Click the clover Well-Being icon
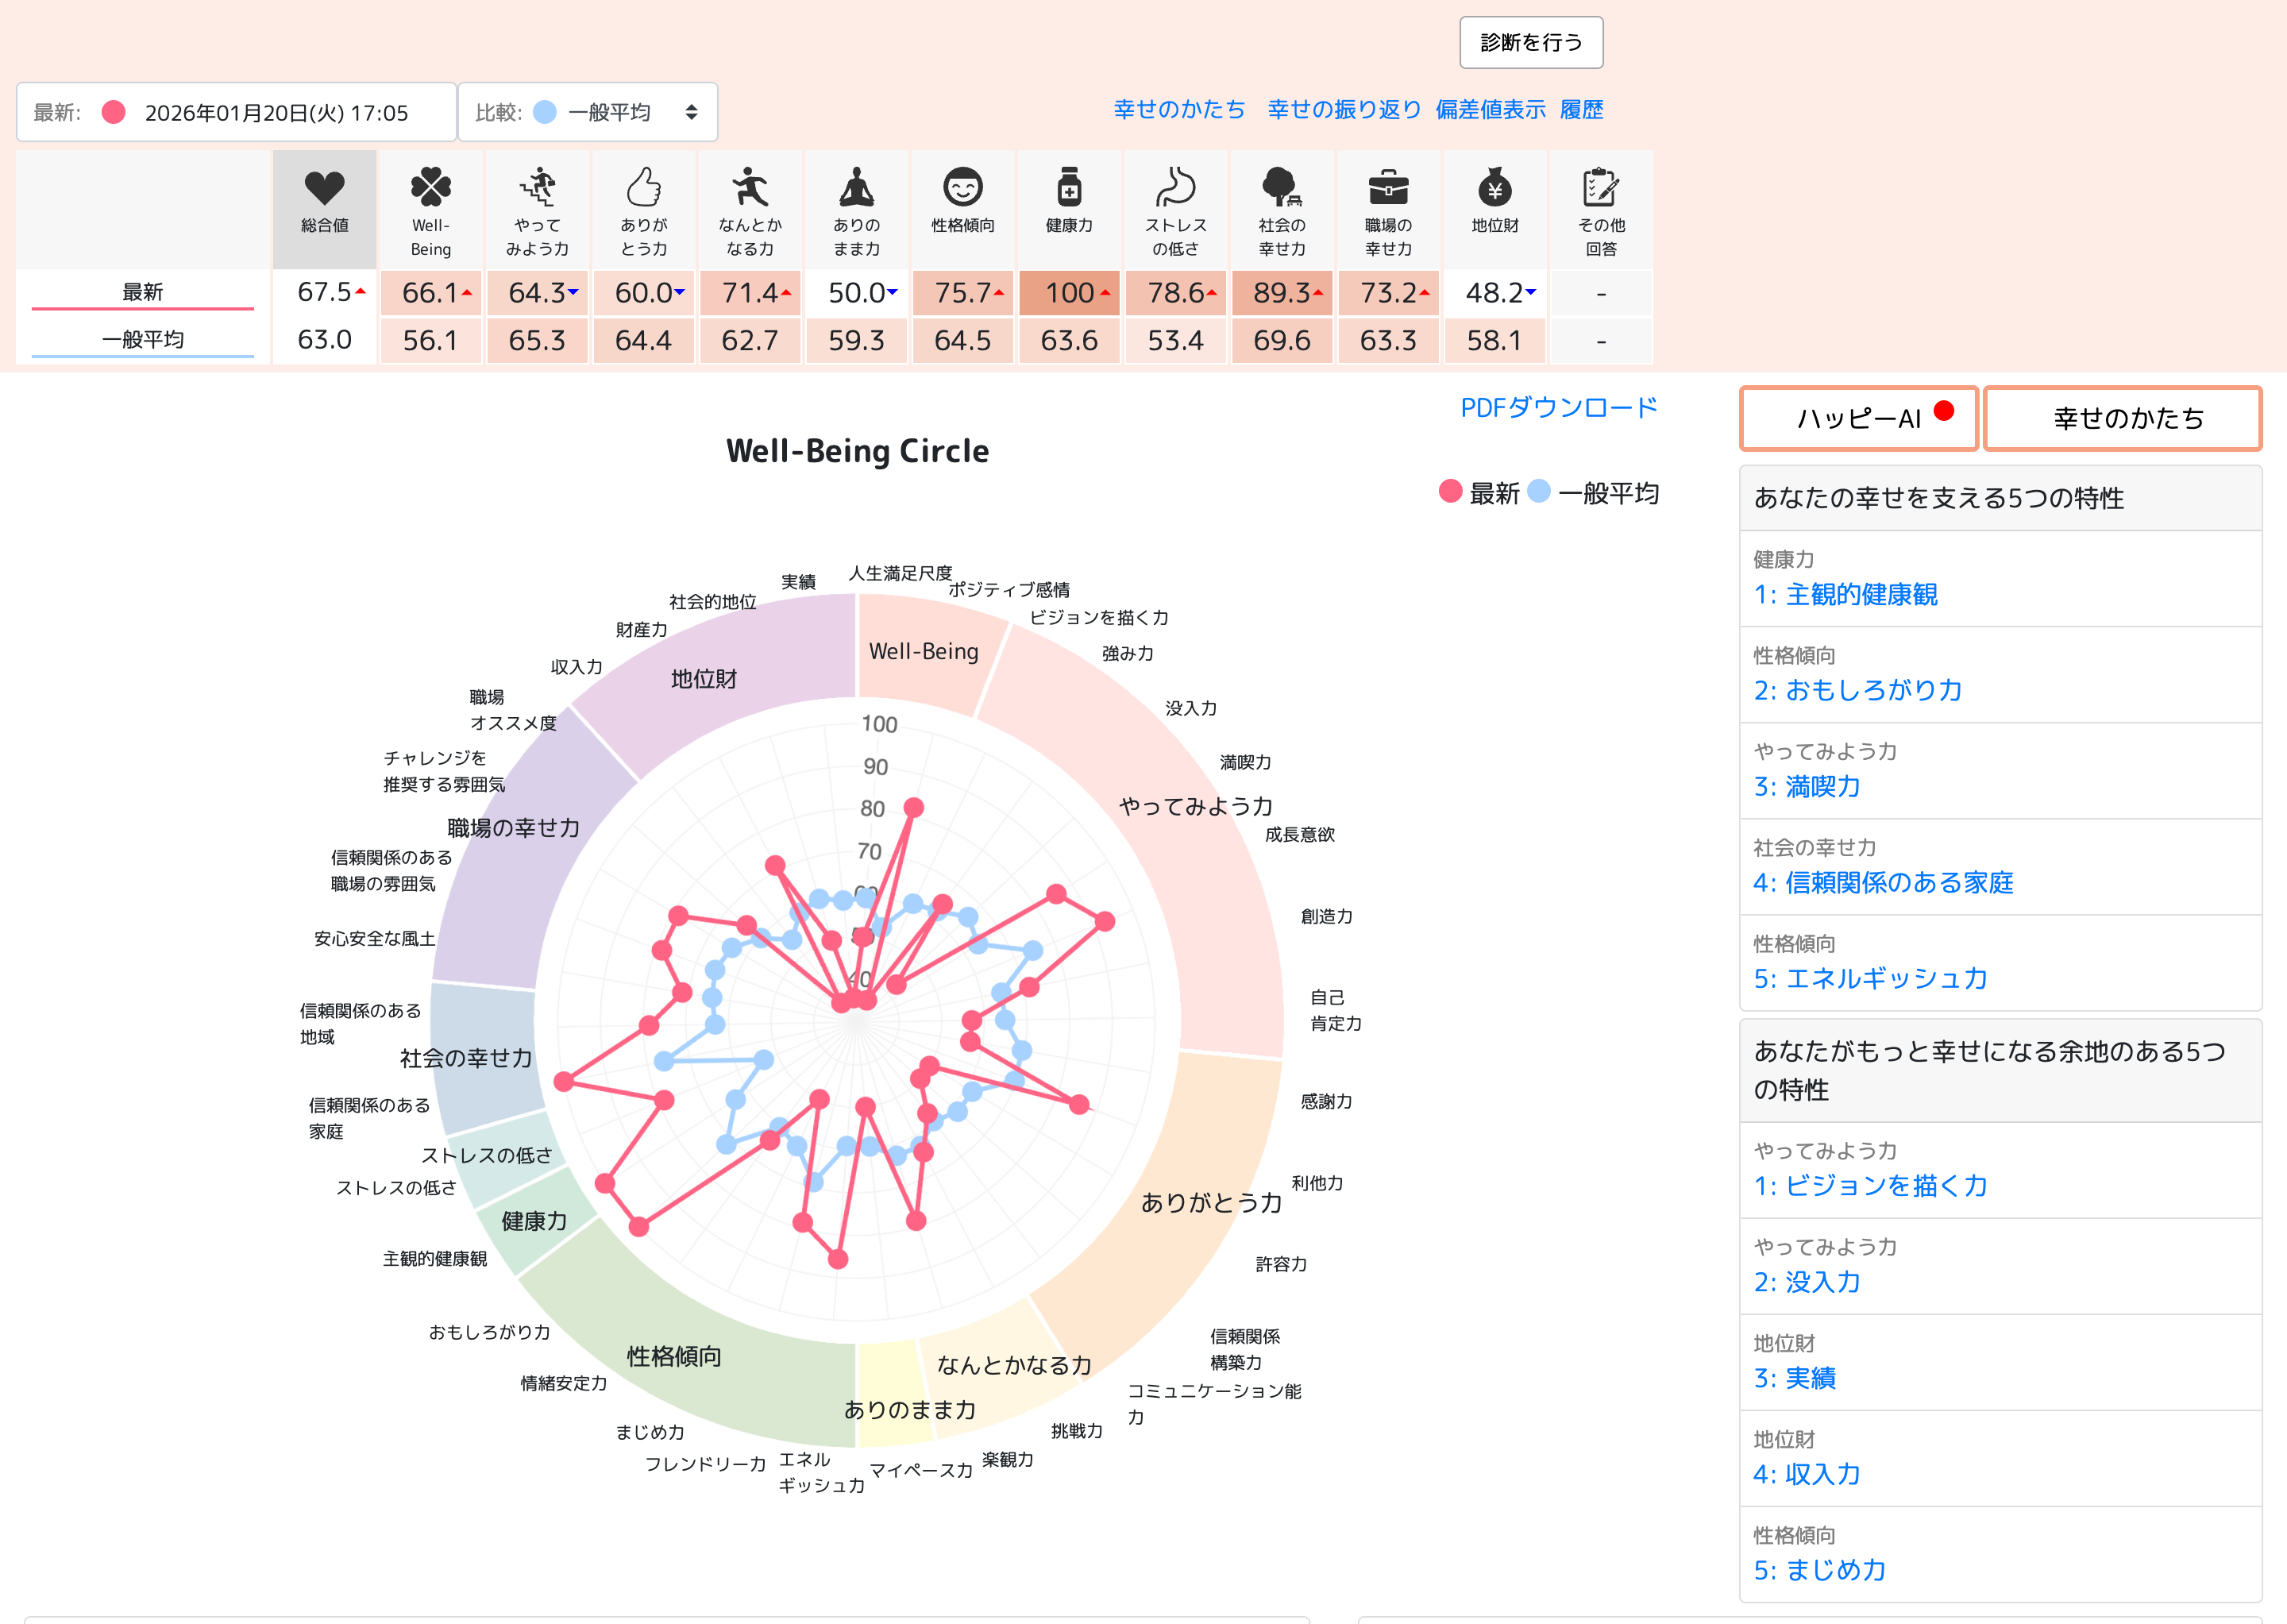2287x1624 pixels. pos(431,187)
